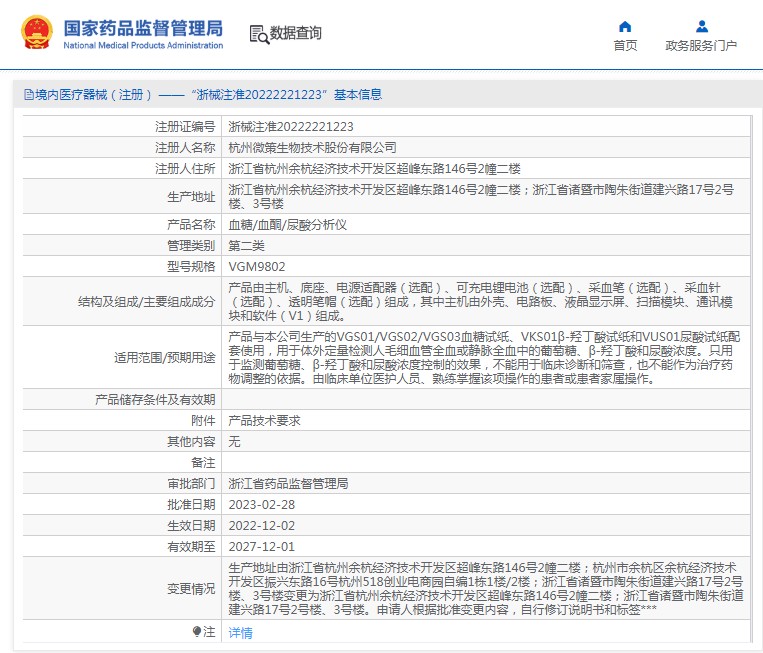Open the 详情 link in the notes row
The image size is (763, 653).
click(240, 632)
